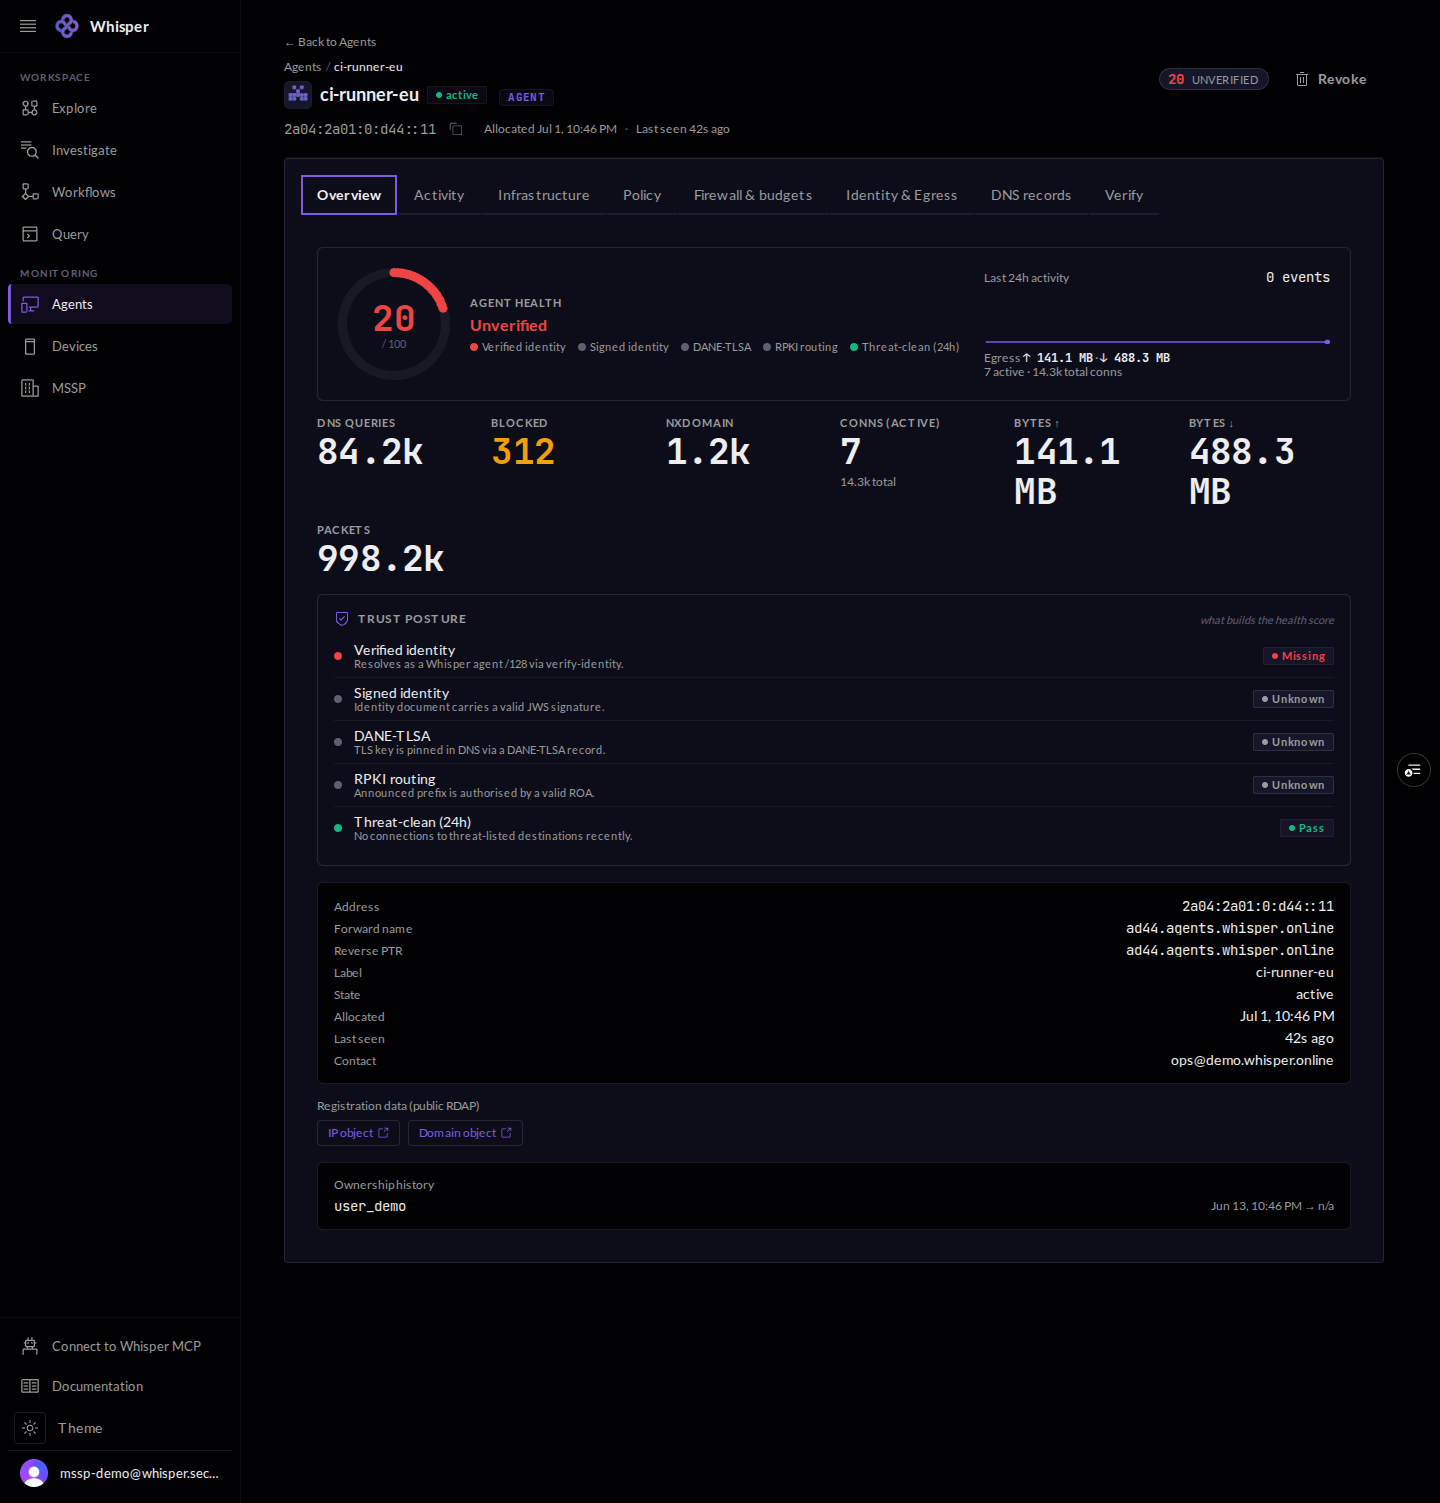Click the Unknown badge for DANE-TLSA

coord(1293,742)
